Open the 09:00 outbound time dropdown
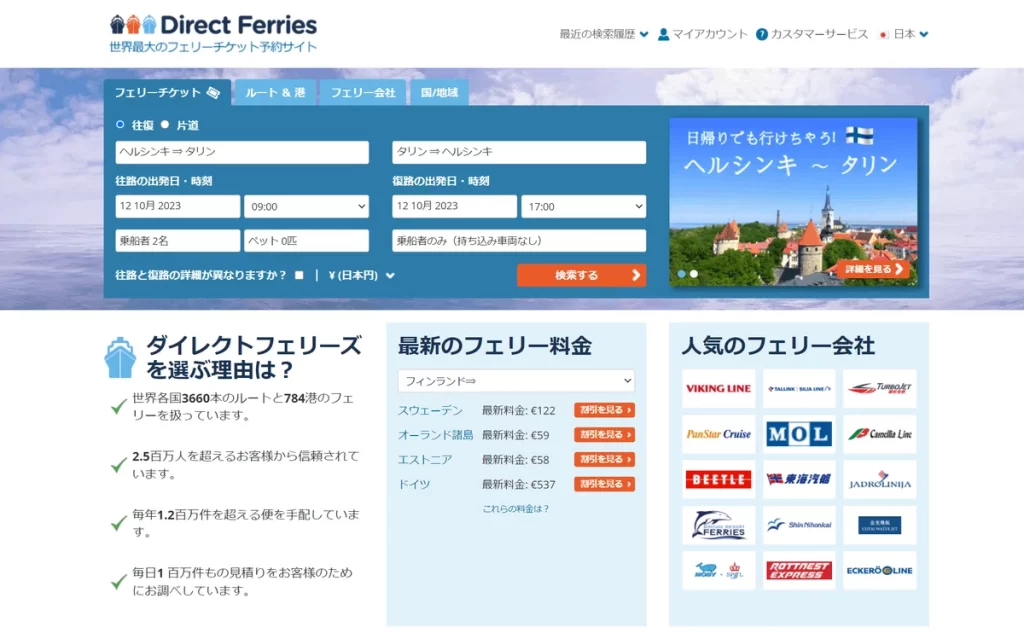The height and width of the screenshot is (633, 1024). pos(306,207)
